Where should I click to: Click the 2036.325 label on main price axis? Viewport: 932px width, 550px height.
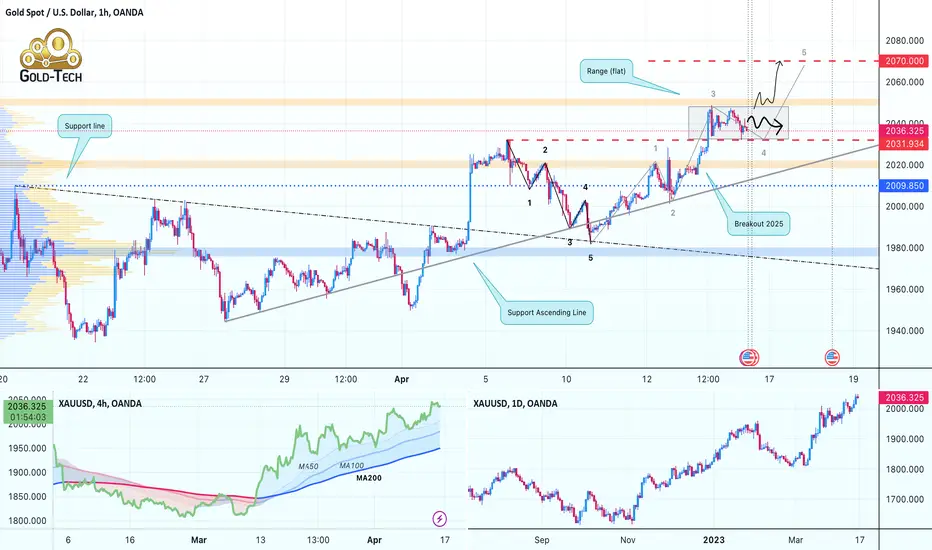[x=905, y=131]
